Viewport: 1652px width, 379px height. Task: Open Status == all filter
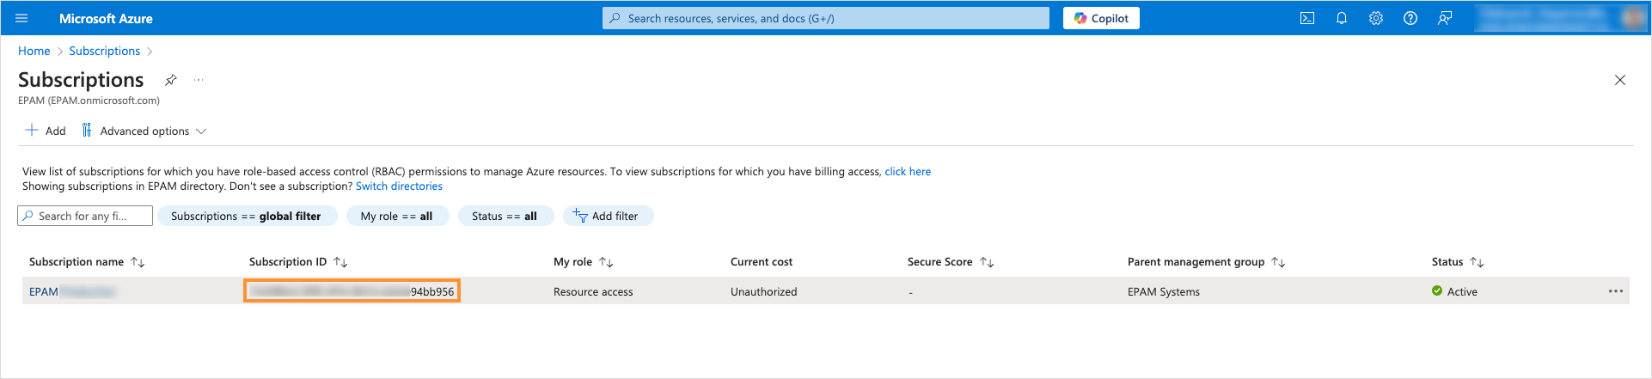coord(505,216)
